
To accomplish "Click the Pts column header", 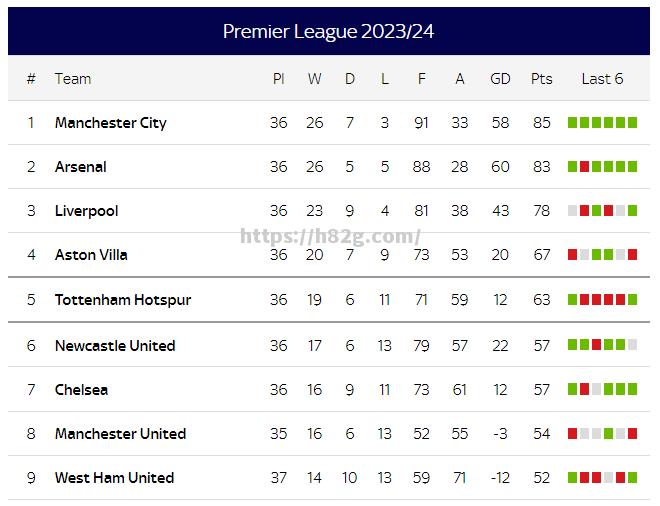I will click(541, 79).
